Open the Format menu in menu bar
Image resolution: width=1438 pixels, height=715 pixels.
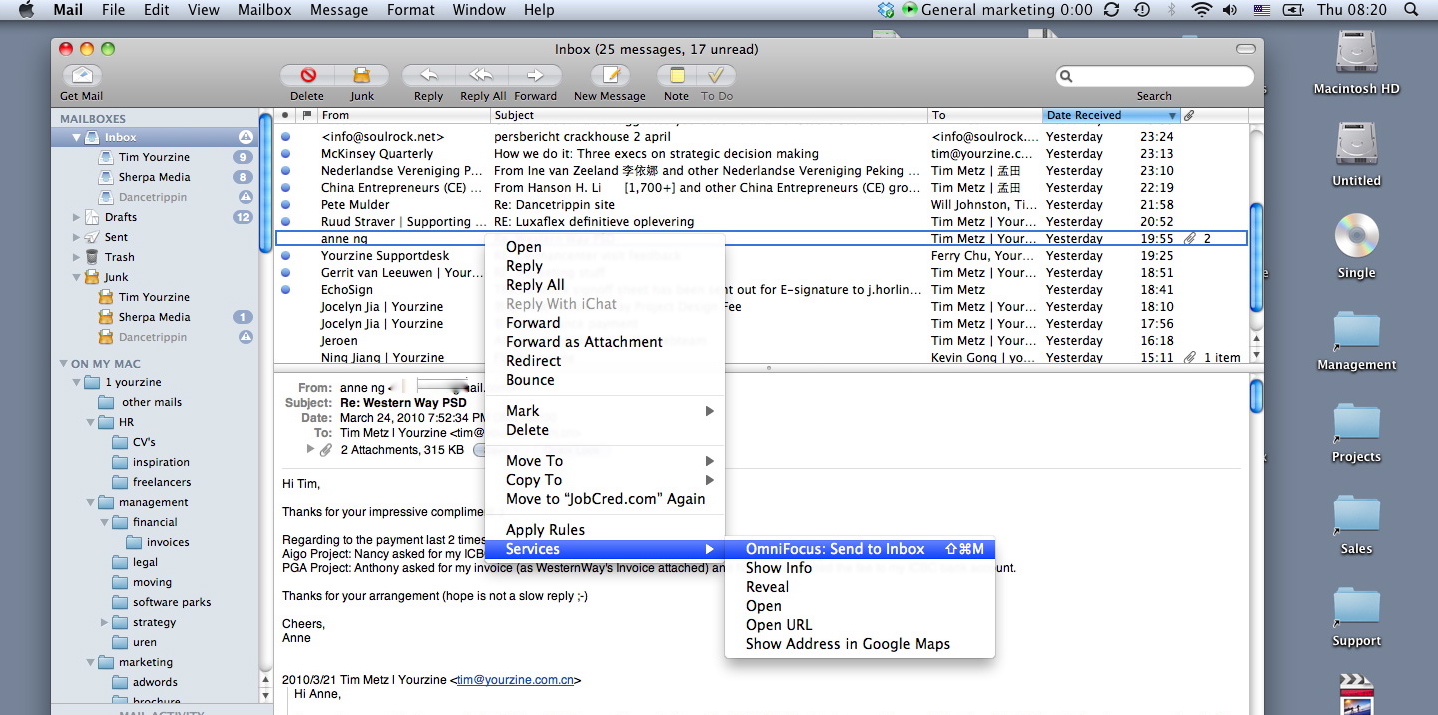pos(410,10)
